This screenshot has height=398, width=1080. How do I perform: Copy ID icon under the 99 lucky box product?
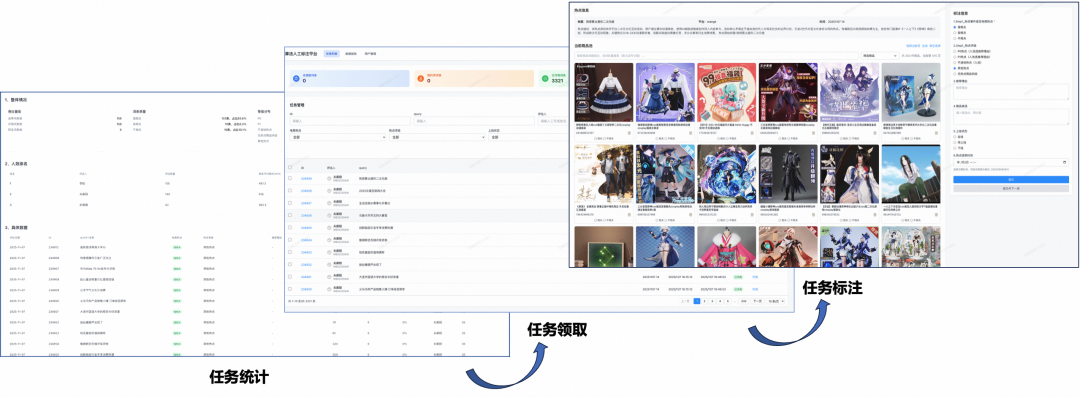point(752,134)
